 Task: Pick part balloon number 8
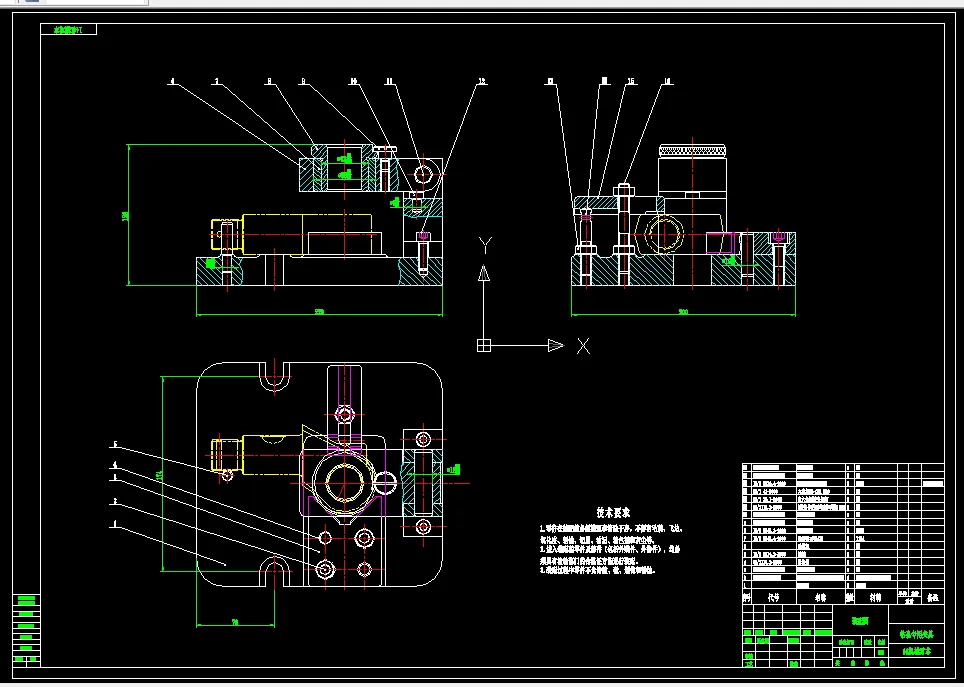(269, 81)
